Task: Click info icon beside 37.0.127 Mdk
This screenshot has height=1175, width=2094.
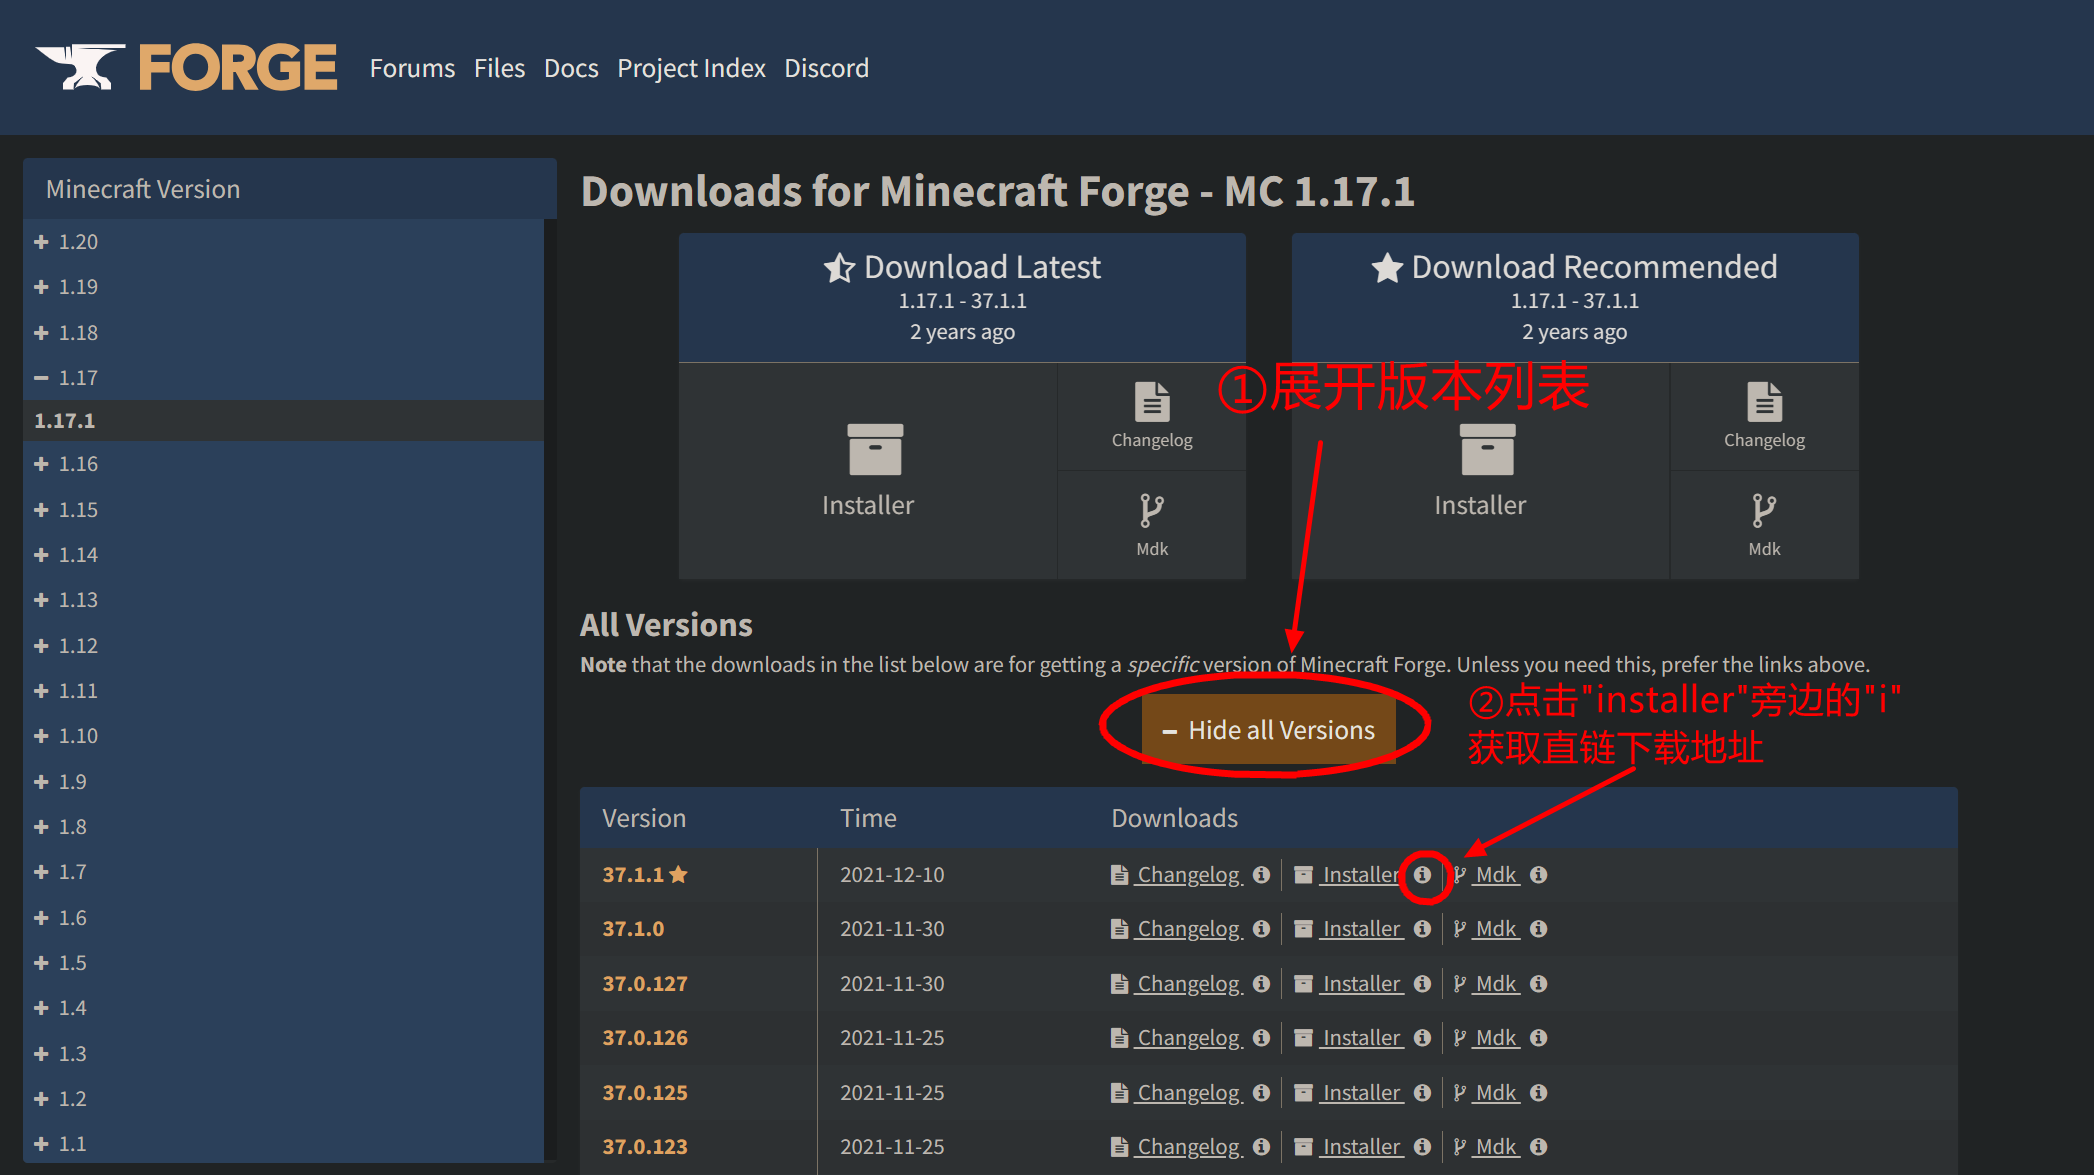Action: coord(1539,984)
